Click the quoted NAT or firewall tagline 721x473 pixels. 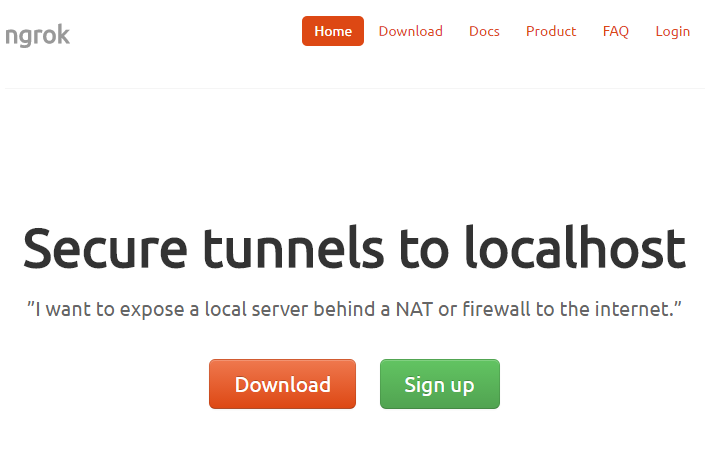(x=354, y=309)
